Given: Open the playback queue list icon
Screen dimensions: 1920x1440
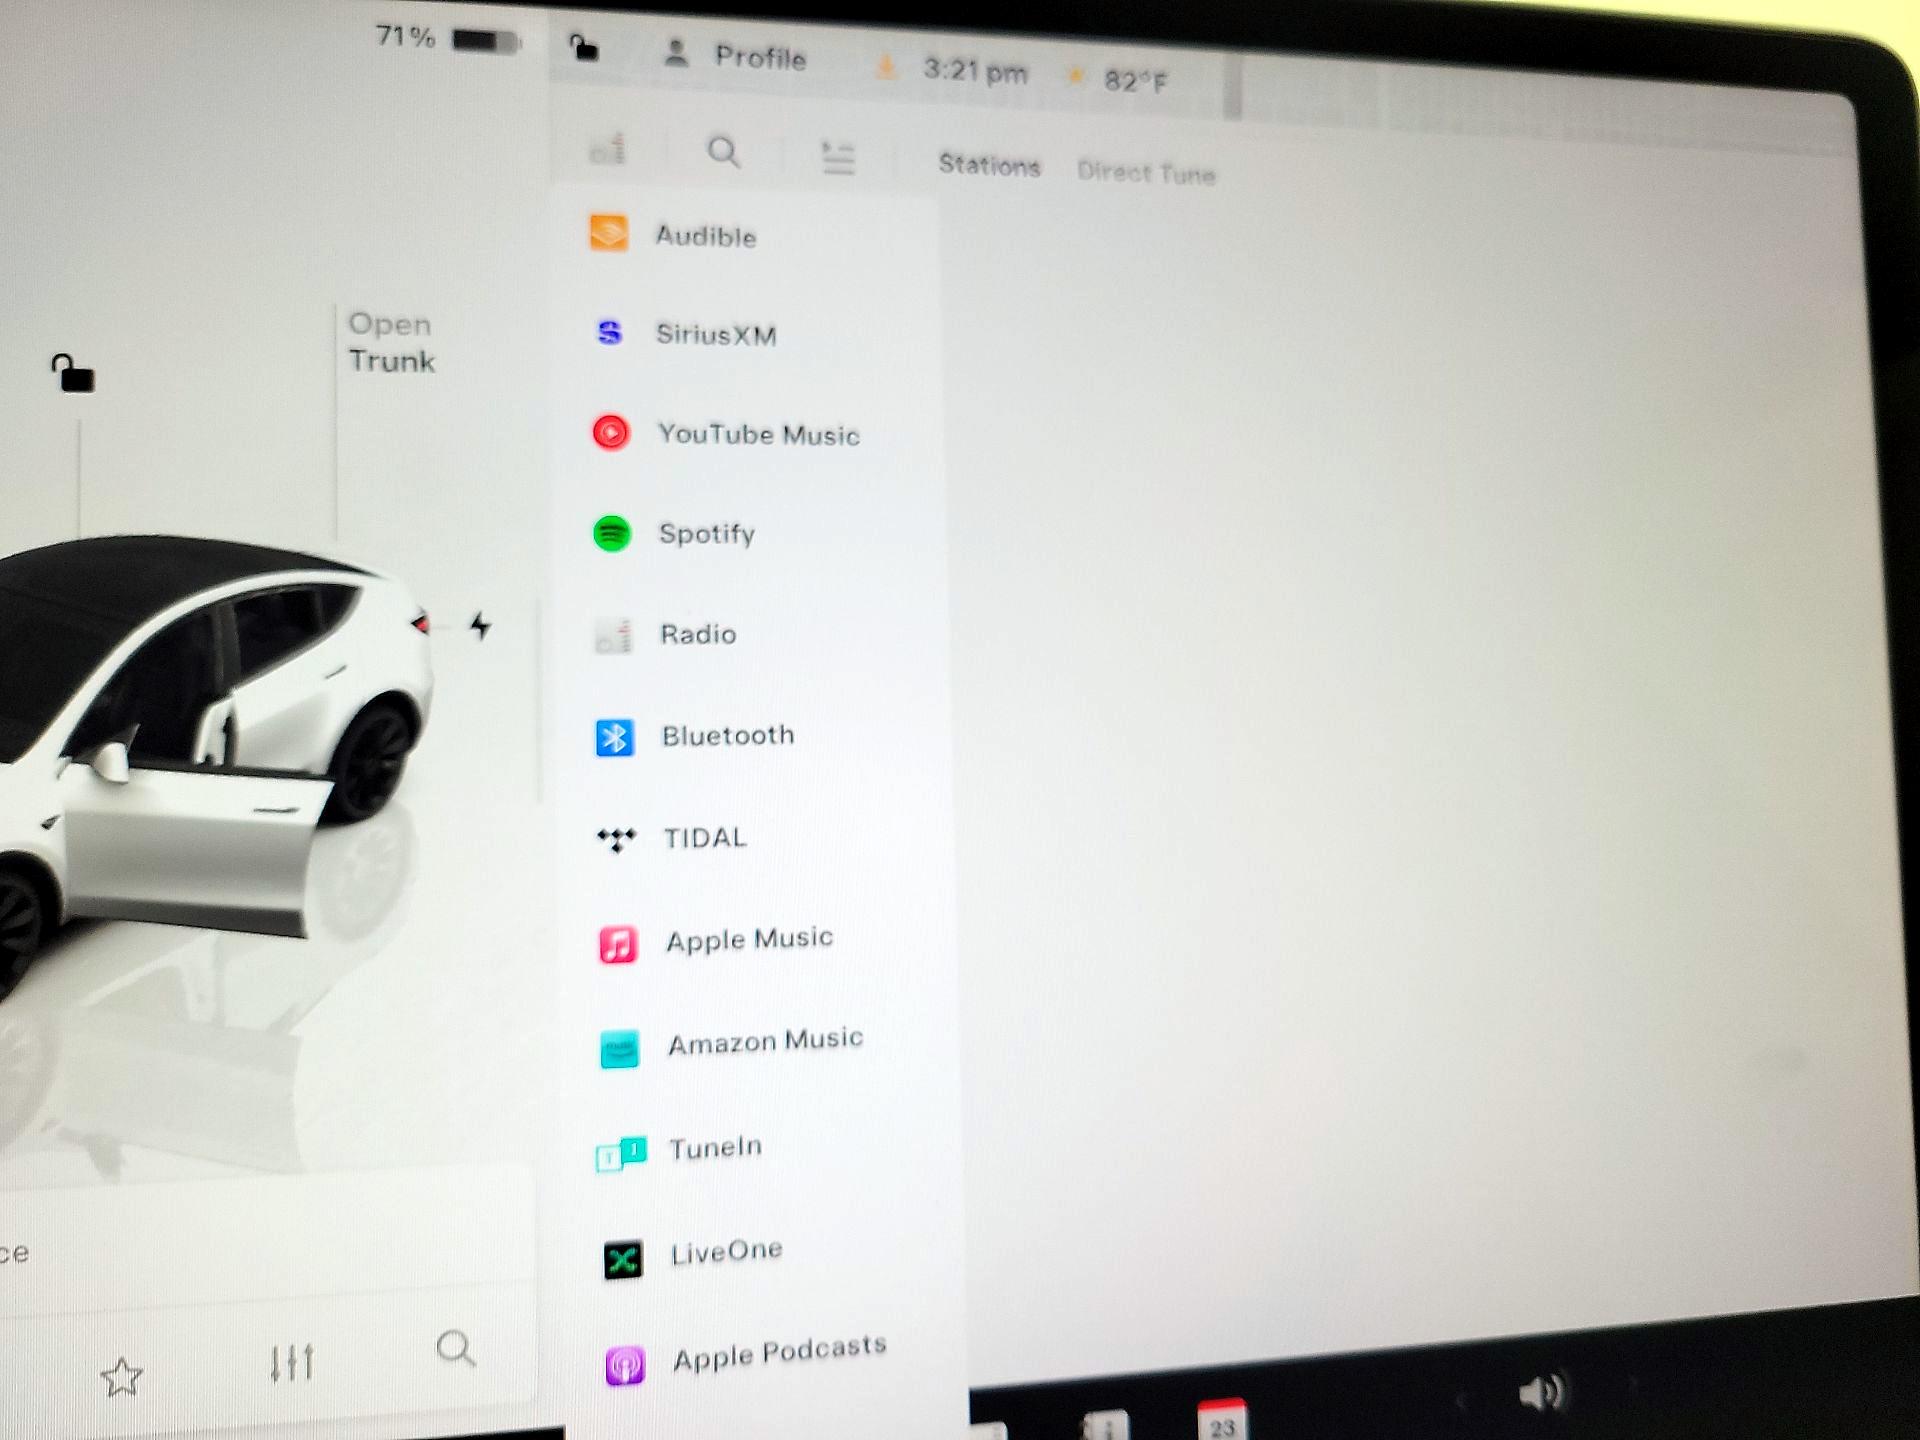Looking at the screenshot, I should 838,158.
